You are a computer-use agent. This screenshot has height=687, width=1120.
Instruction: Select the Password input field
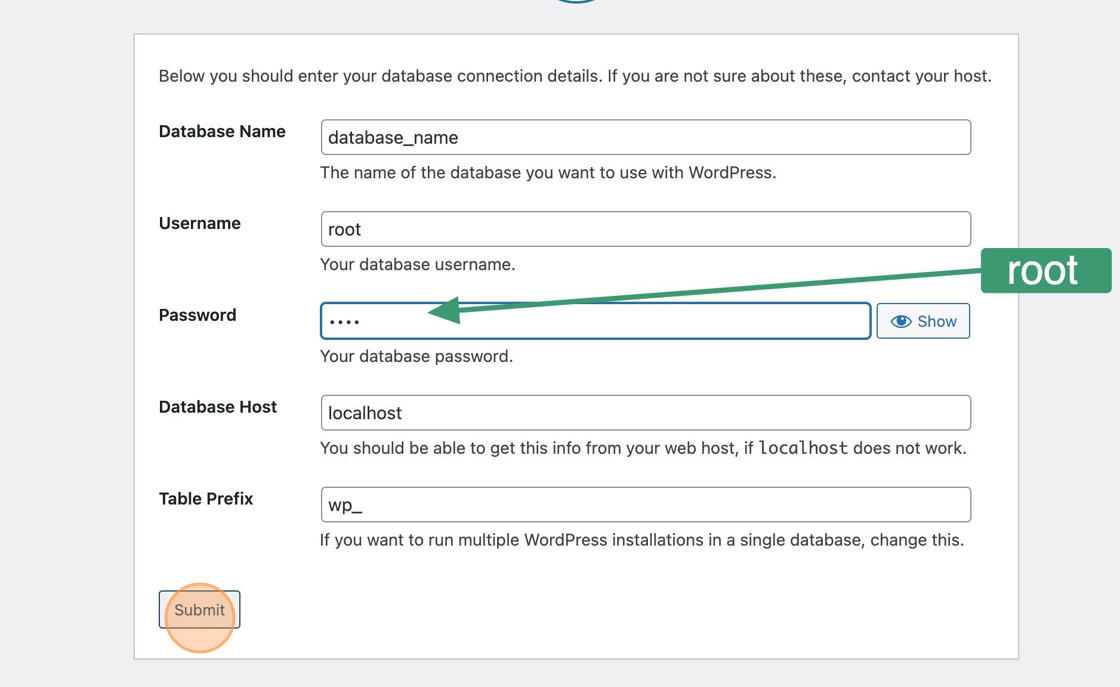tap(640, 321)
